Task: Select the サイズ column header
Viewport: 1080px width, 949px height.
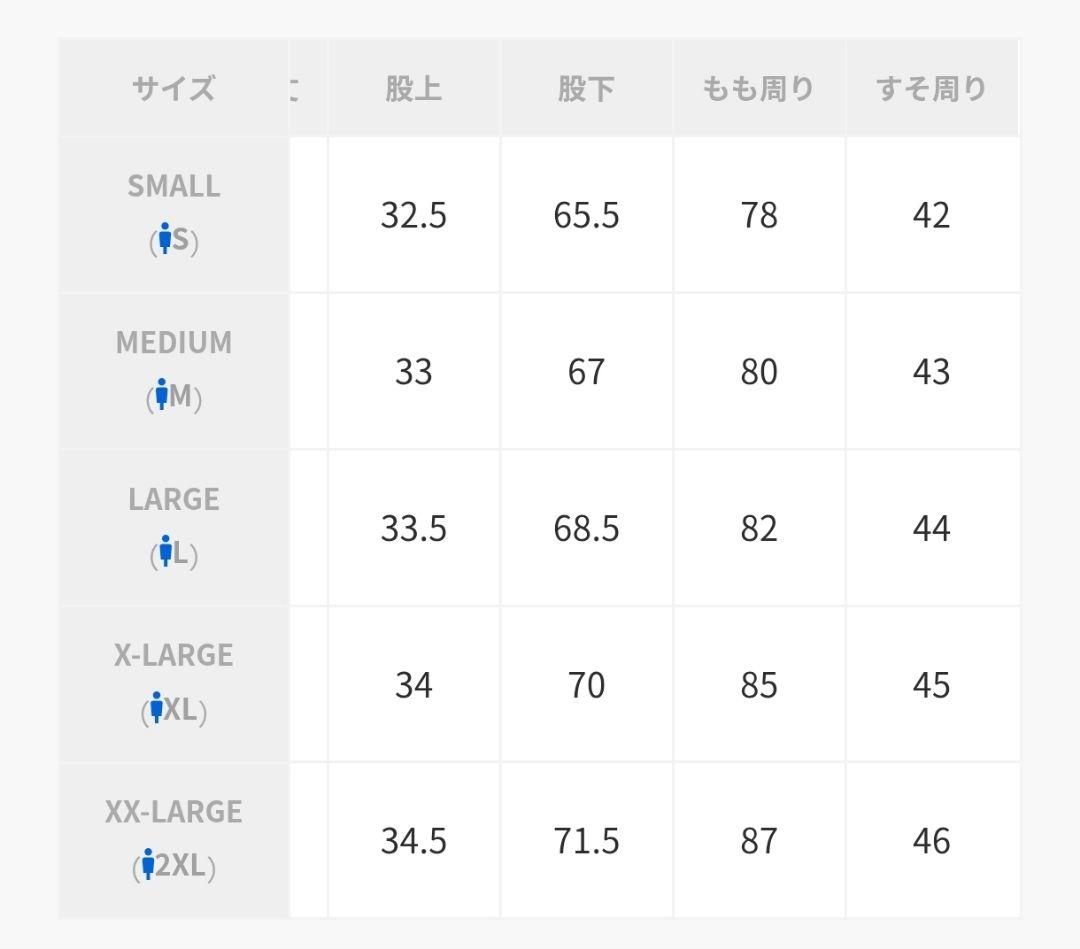Action: tap(173, 89)
